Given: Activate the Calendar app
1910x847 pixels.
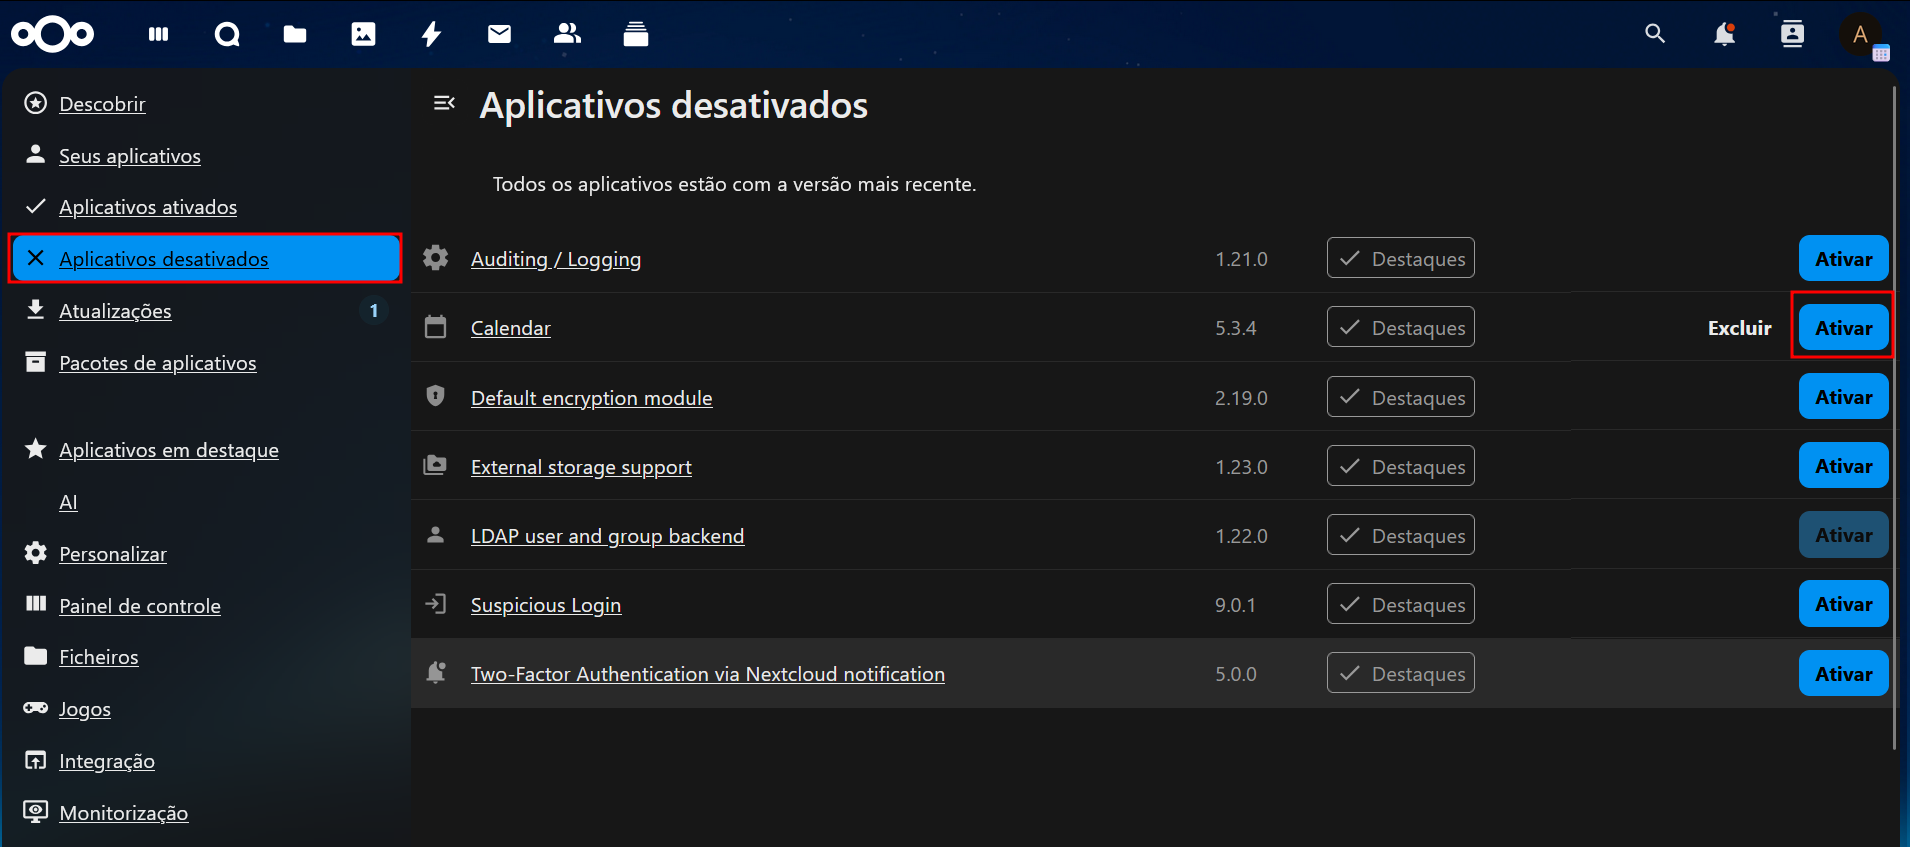Looking at the screenshot, I should pos(1844,328).
